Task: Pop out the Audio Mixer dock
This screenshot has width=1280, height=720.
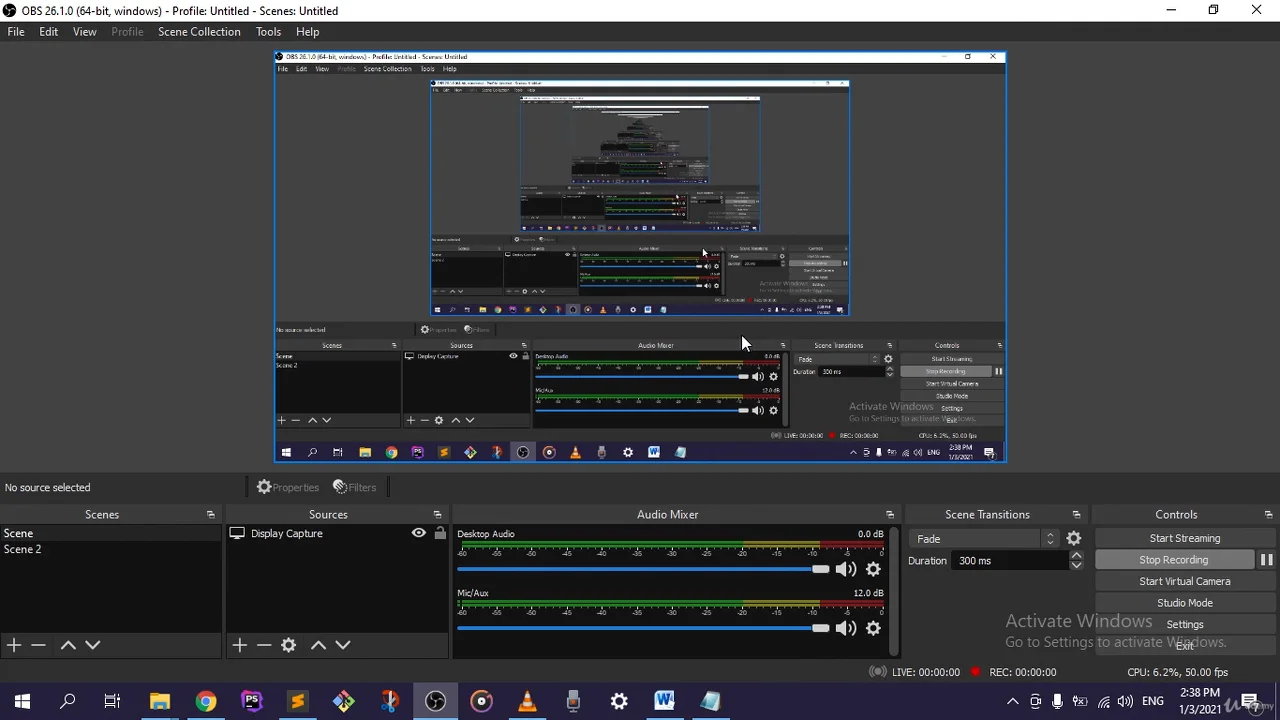Action: click(x=890, y=514)
